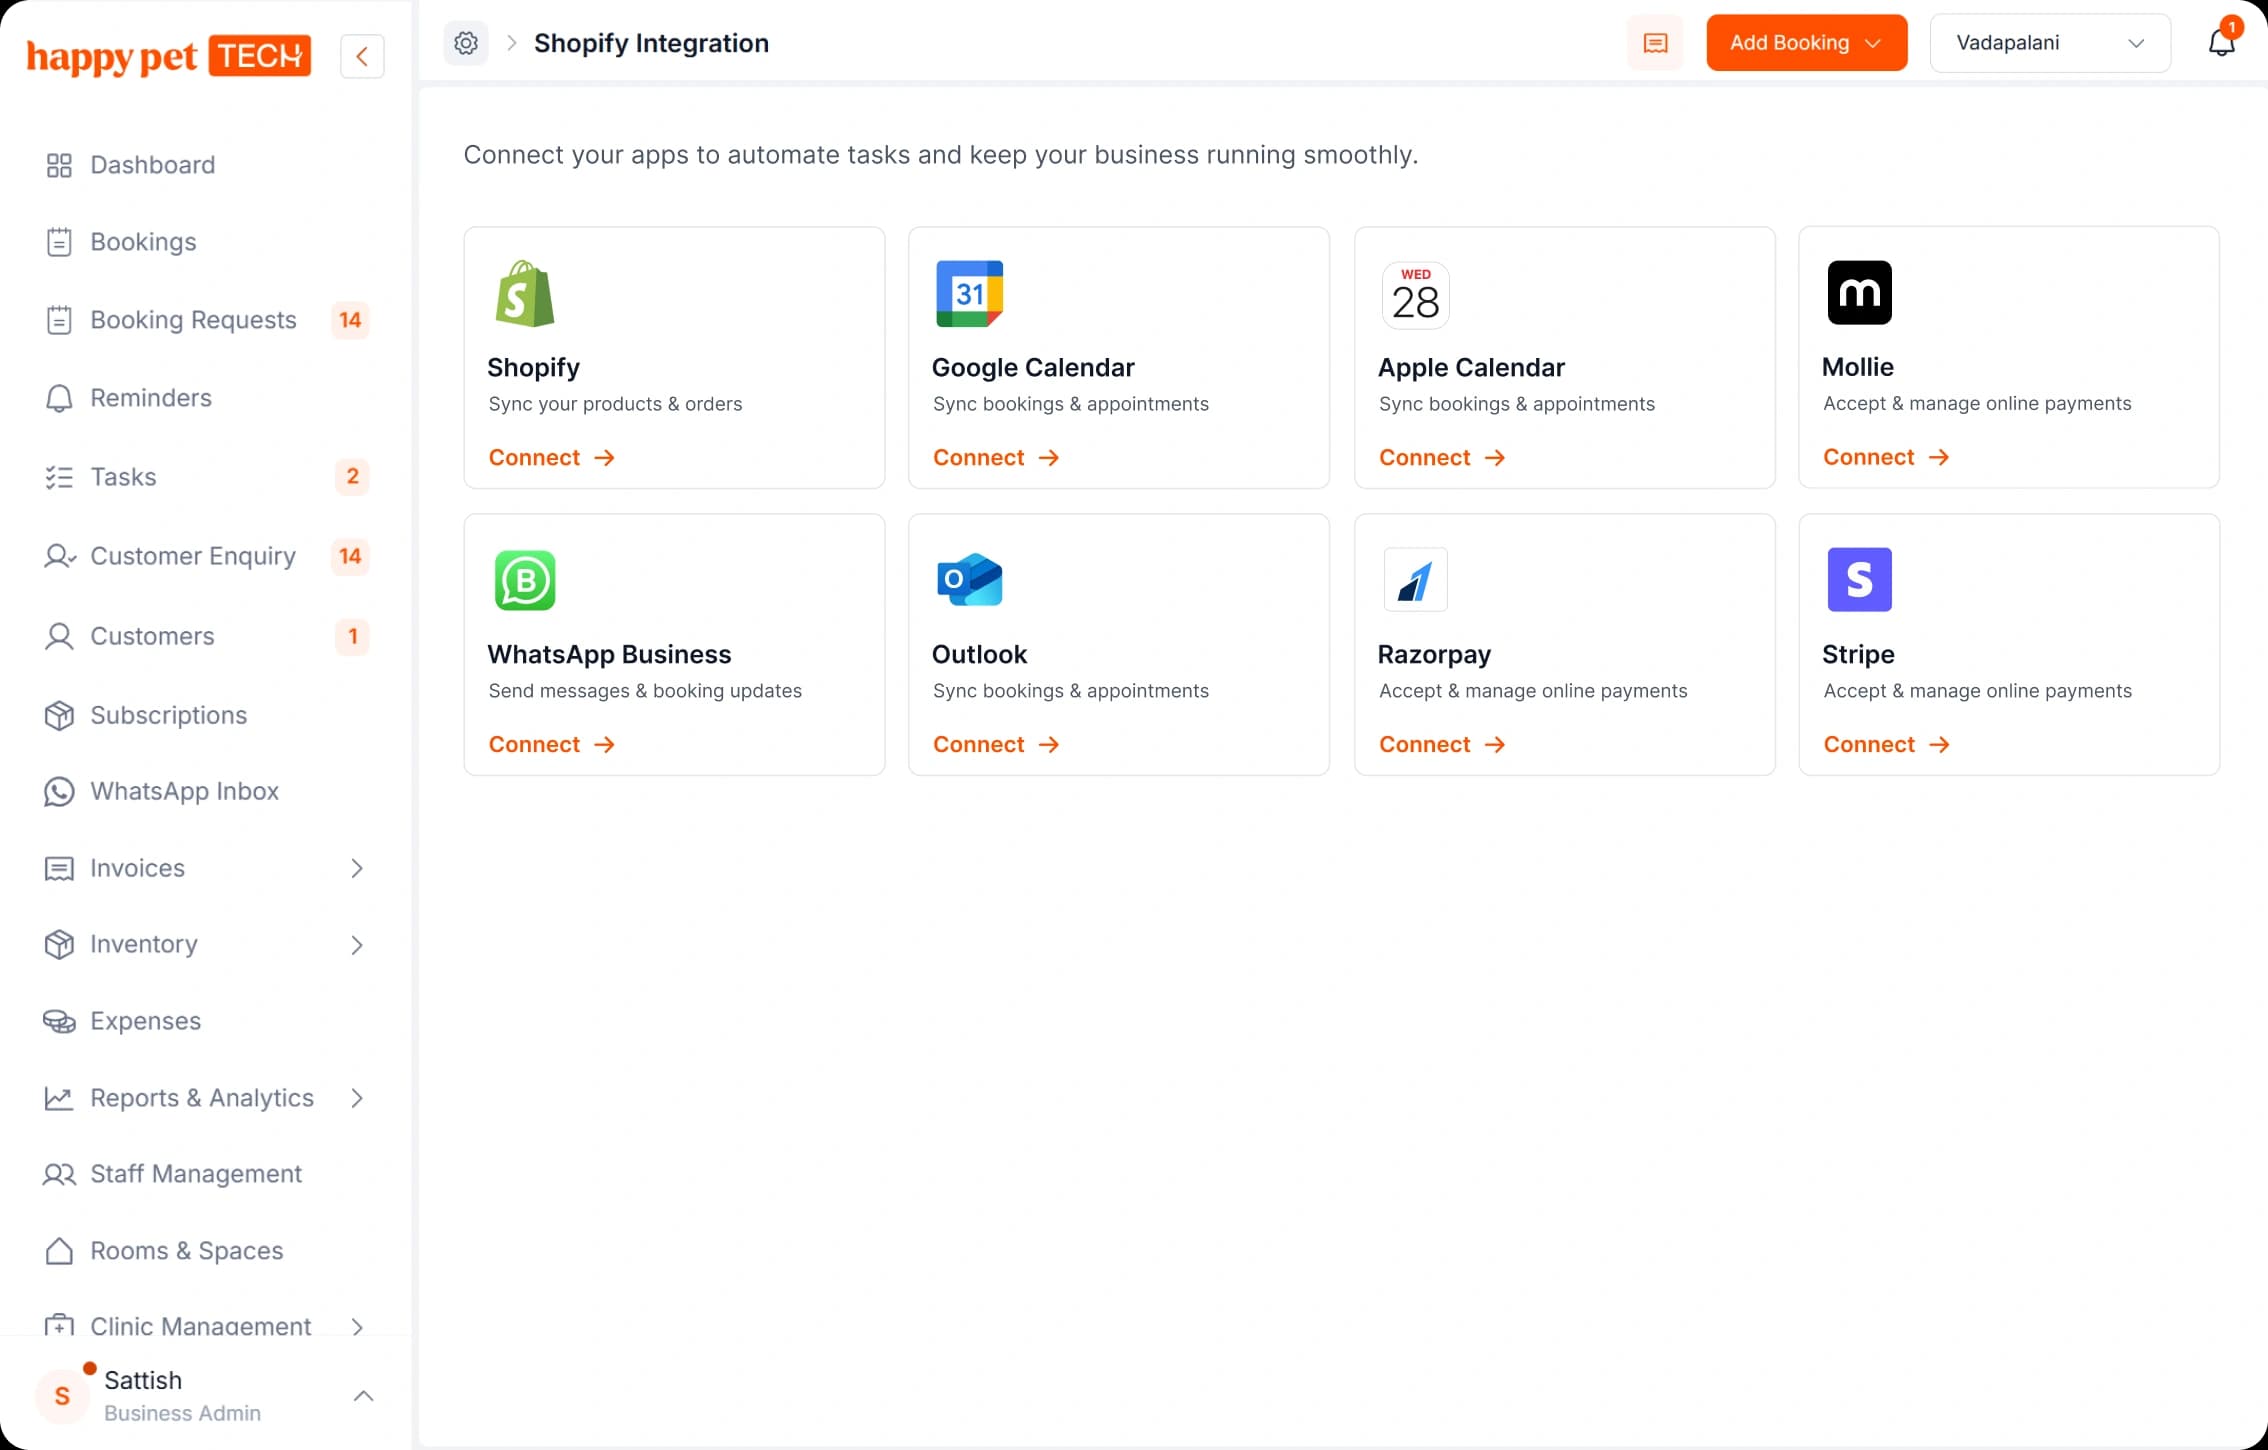
Task: Click the Booking Requests calendar icon
Action: coord(59,320)
